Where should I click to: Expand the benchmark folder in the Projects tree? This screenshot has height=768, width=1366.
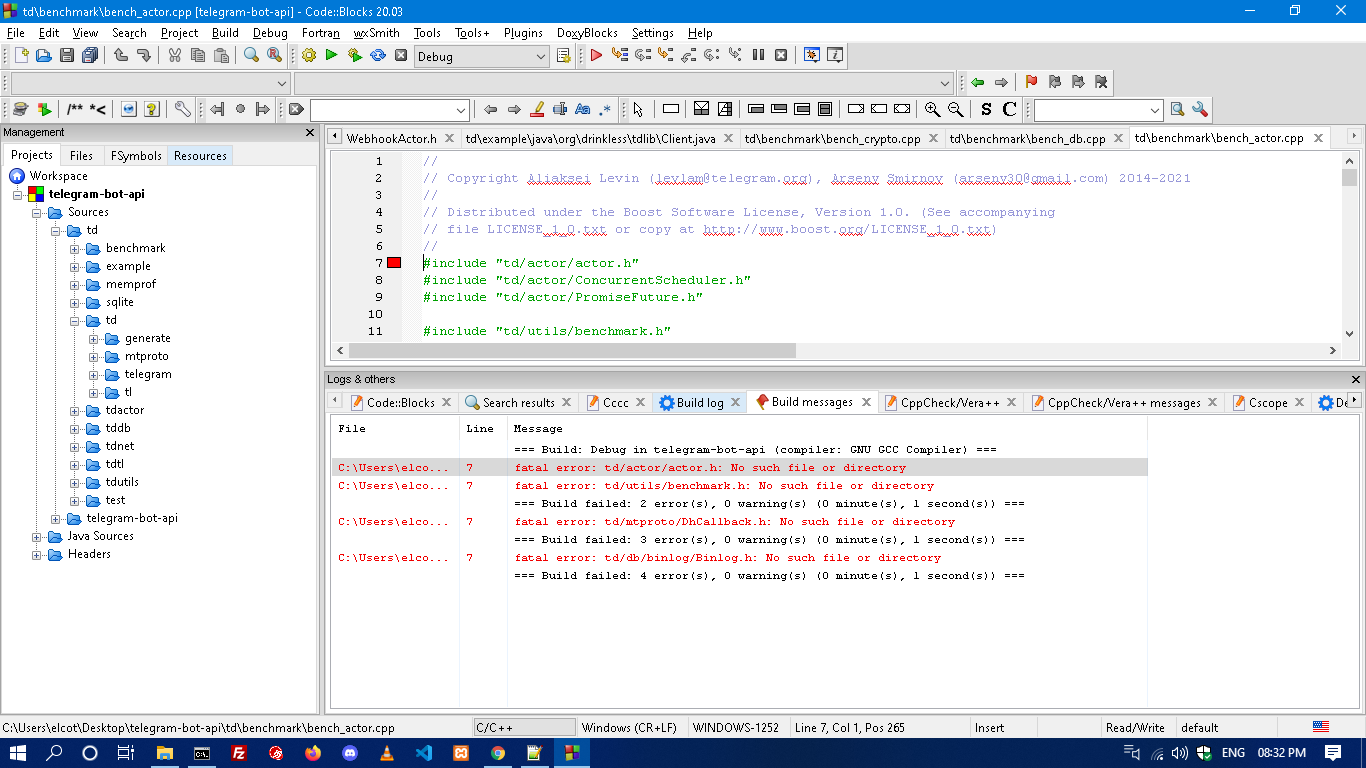[x=74, y=248]
